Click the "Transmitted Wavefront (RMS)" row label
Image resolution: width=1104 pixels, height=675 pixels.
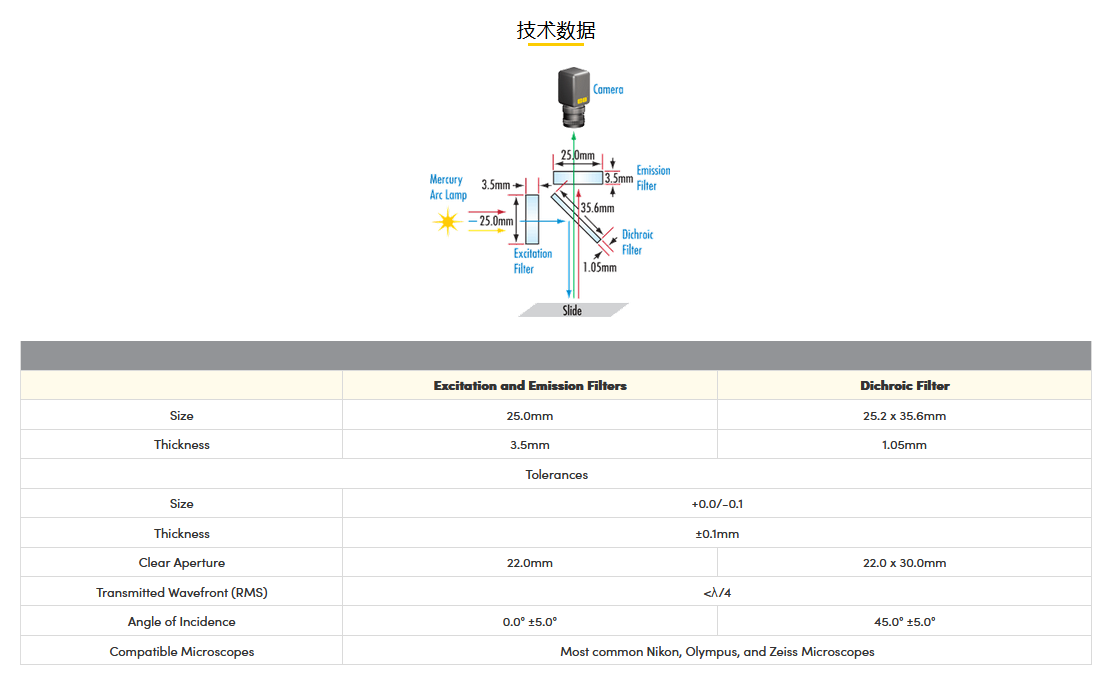pyautogui.click(x=182, y=592)
